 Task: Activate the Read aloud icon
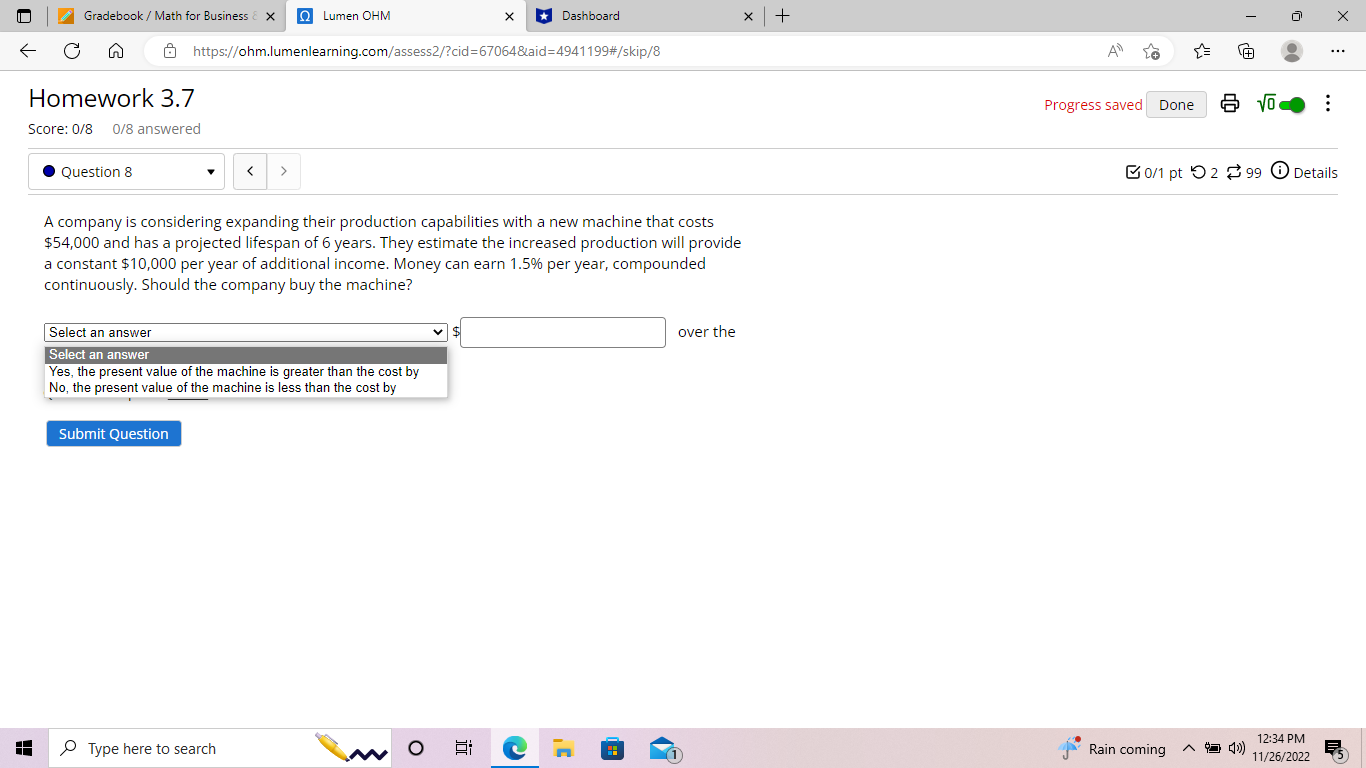[x=1113, y=51]
